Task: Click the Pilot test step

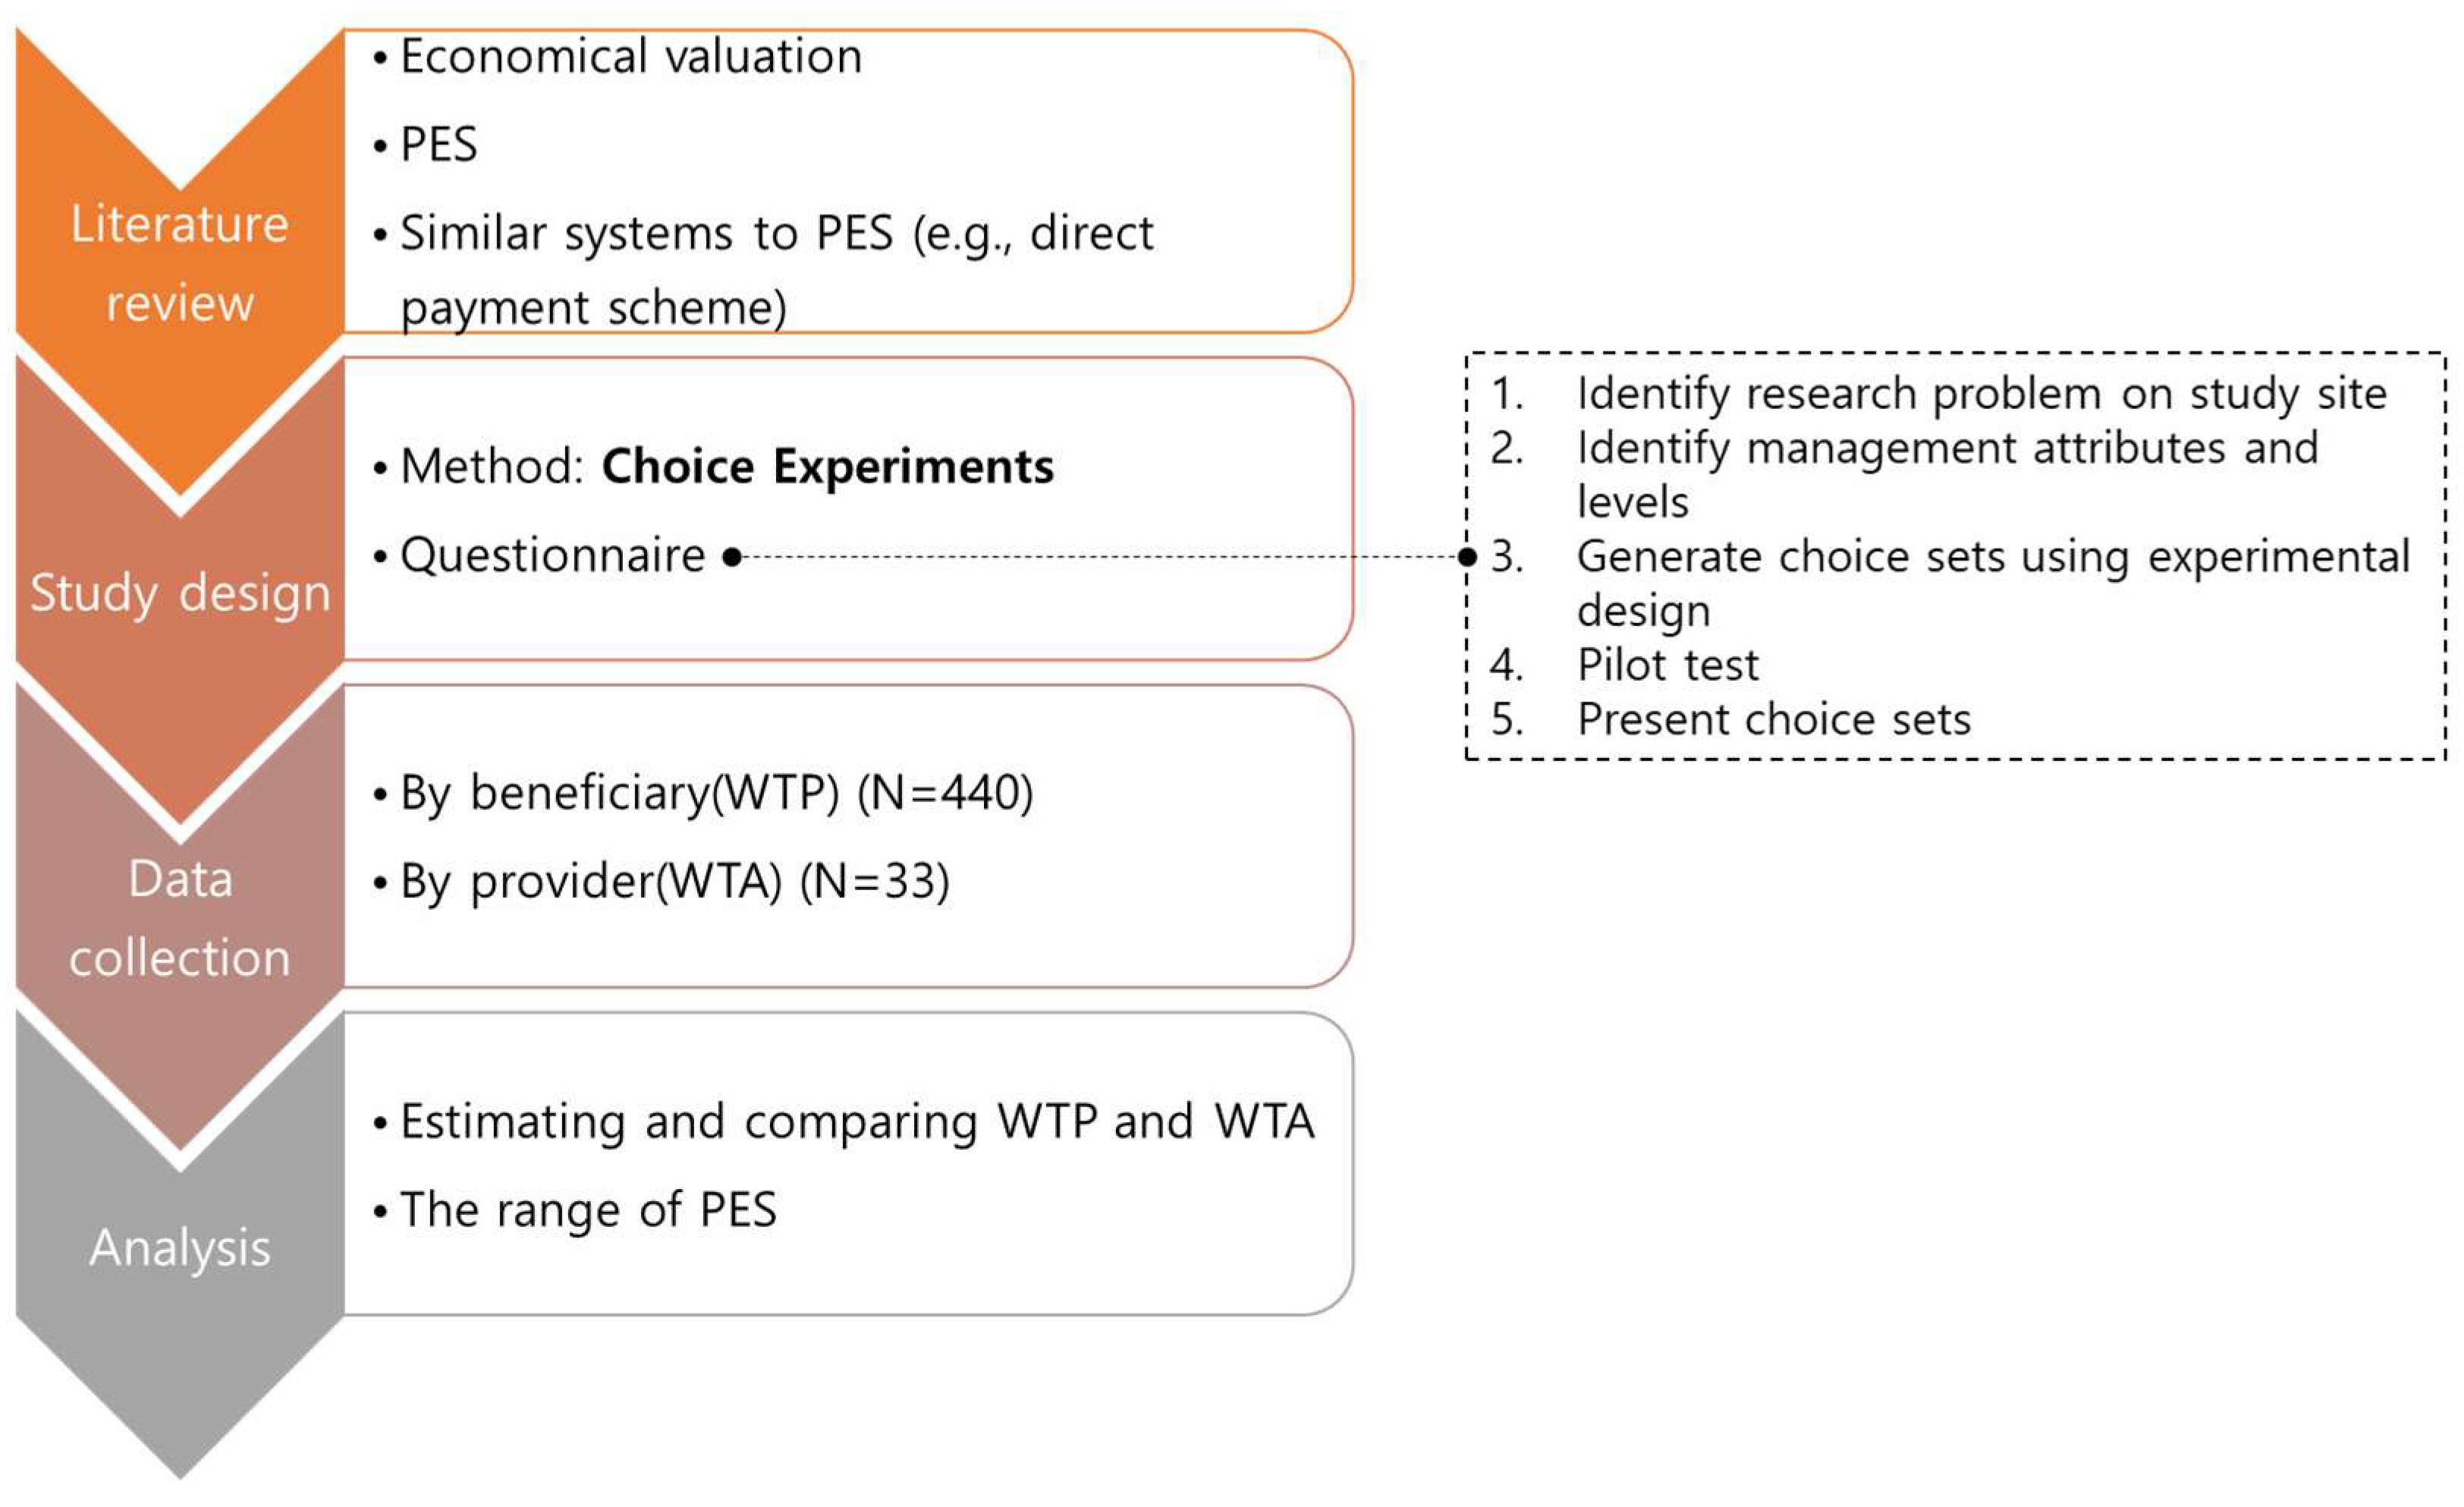Action: point(1667,665)
